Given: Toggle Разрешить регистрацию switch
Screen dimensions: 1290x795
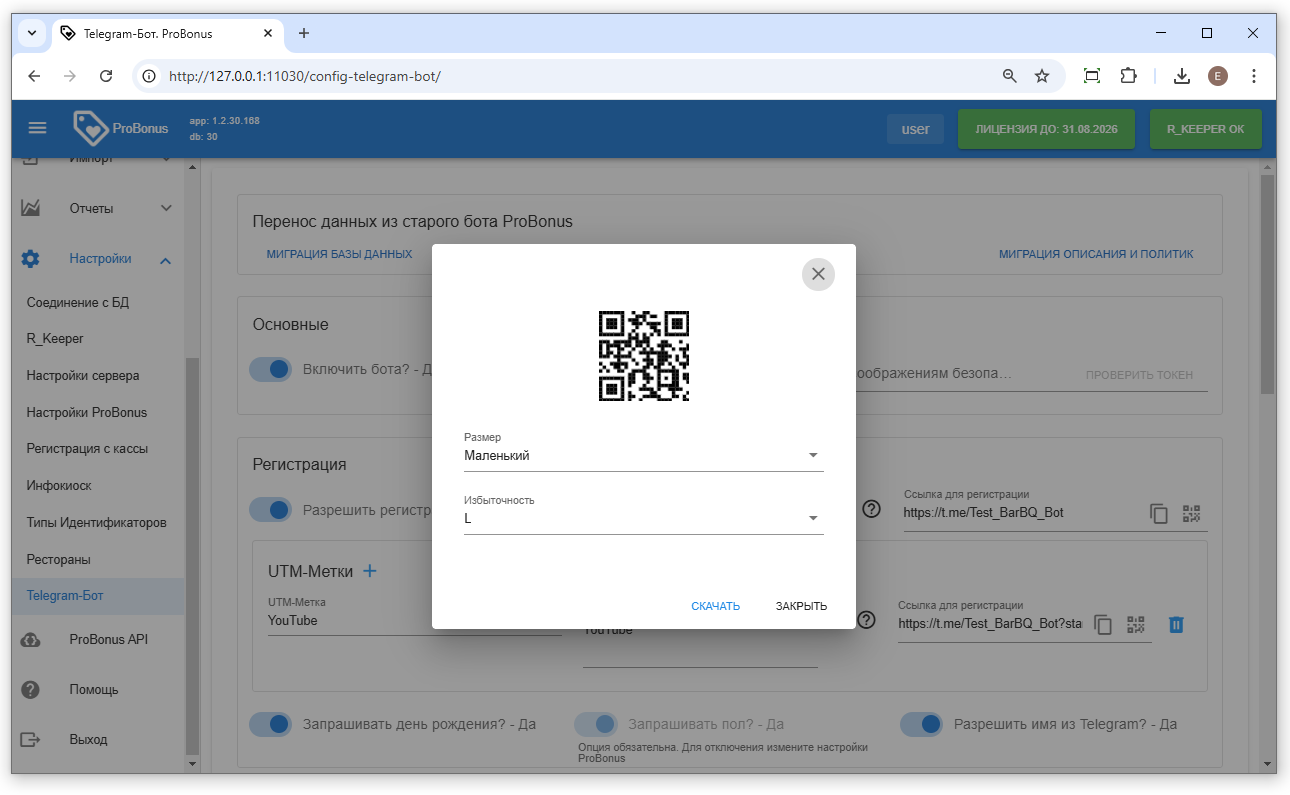Looking at the screenshot, I should coord(270,510).
